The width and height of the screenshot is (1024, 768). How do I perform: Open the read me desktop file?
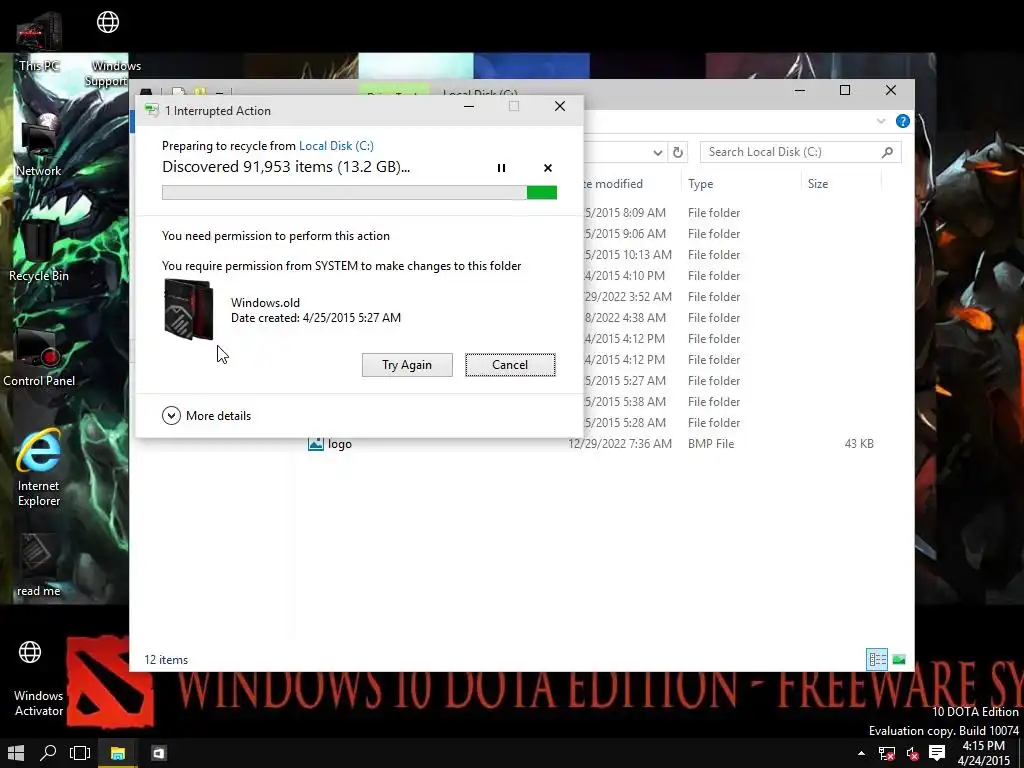tap(39, 565)
